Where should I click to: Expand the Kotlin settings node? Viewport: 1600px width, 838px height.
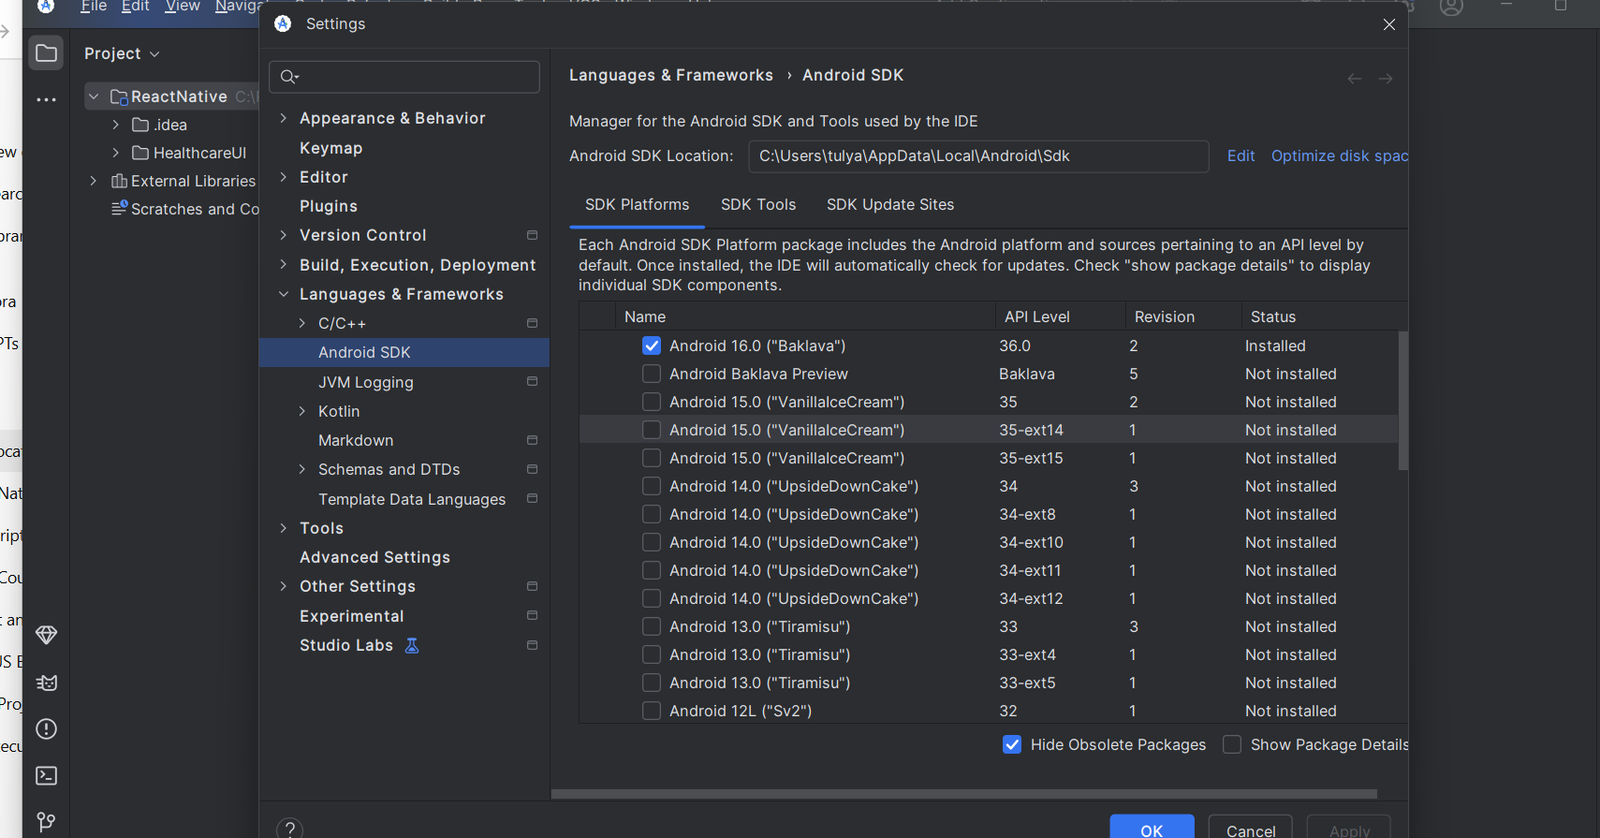pos(303,411)
